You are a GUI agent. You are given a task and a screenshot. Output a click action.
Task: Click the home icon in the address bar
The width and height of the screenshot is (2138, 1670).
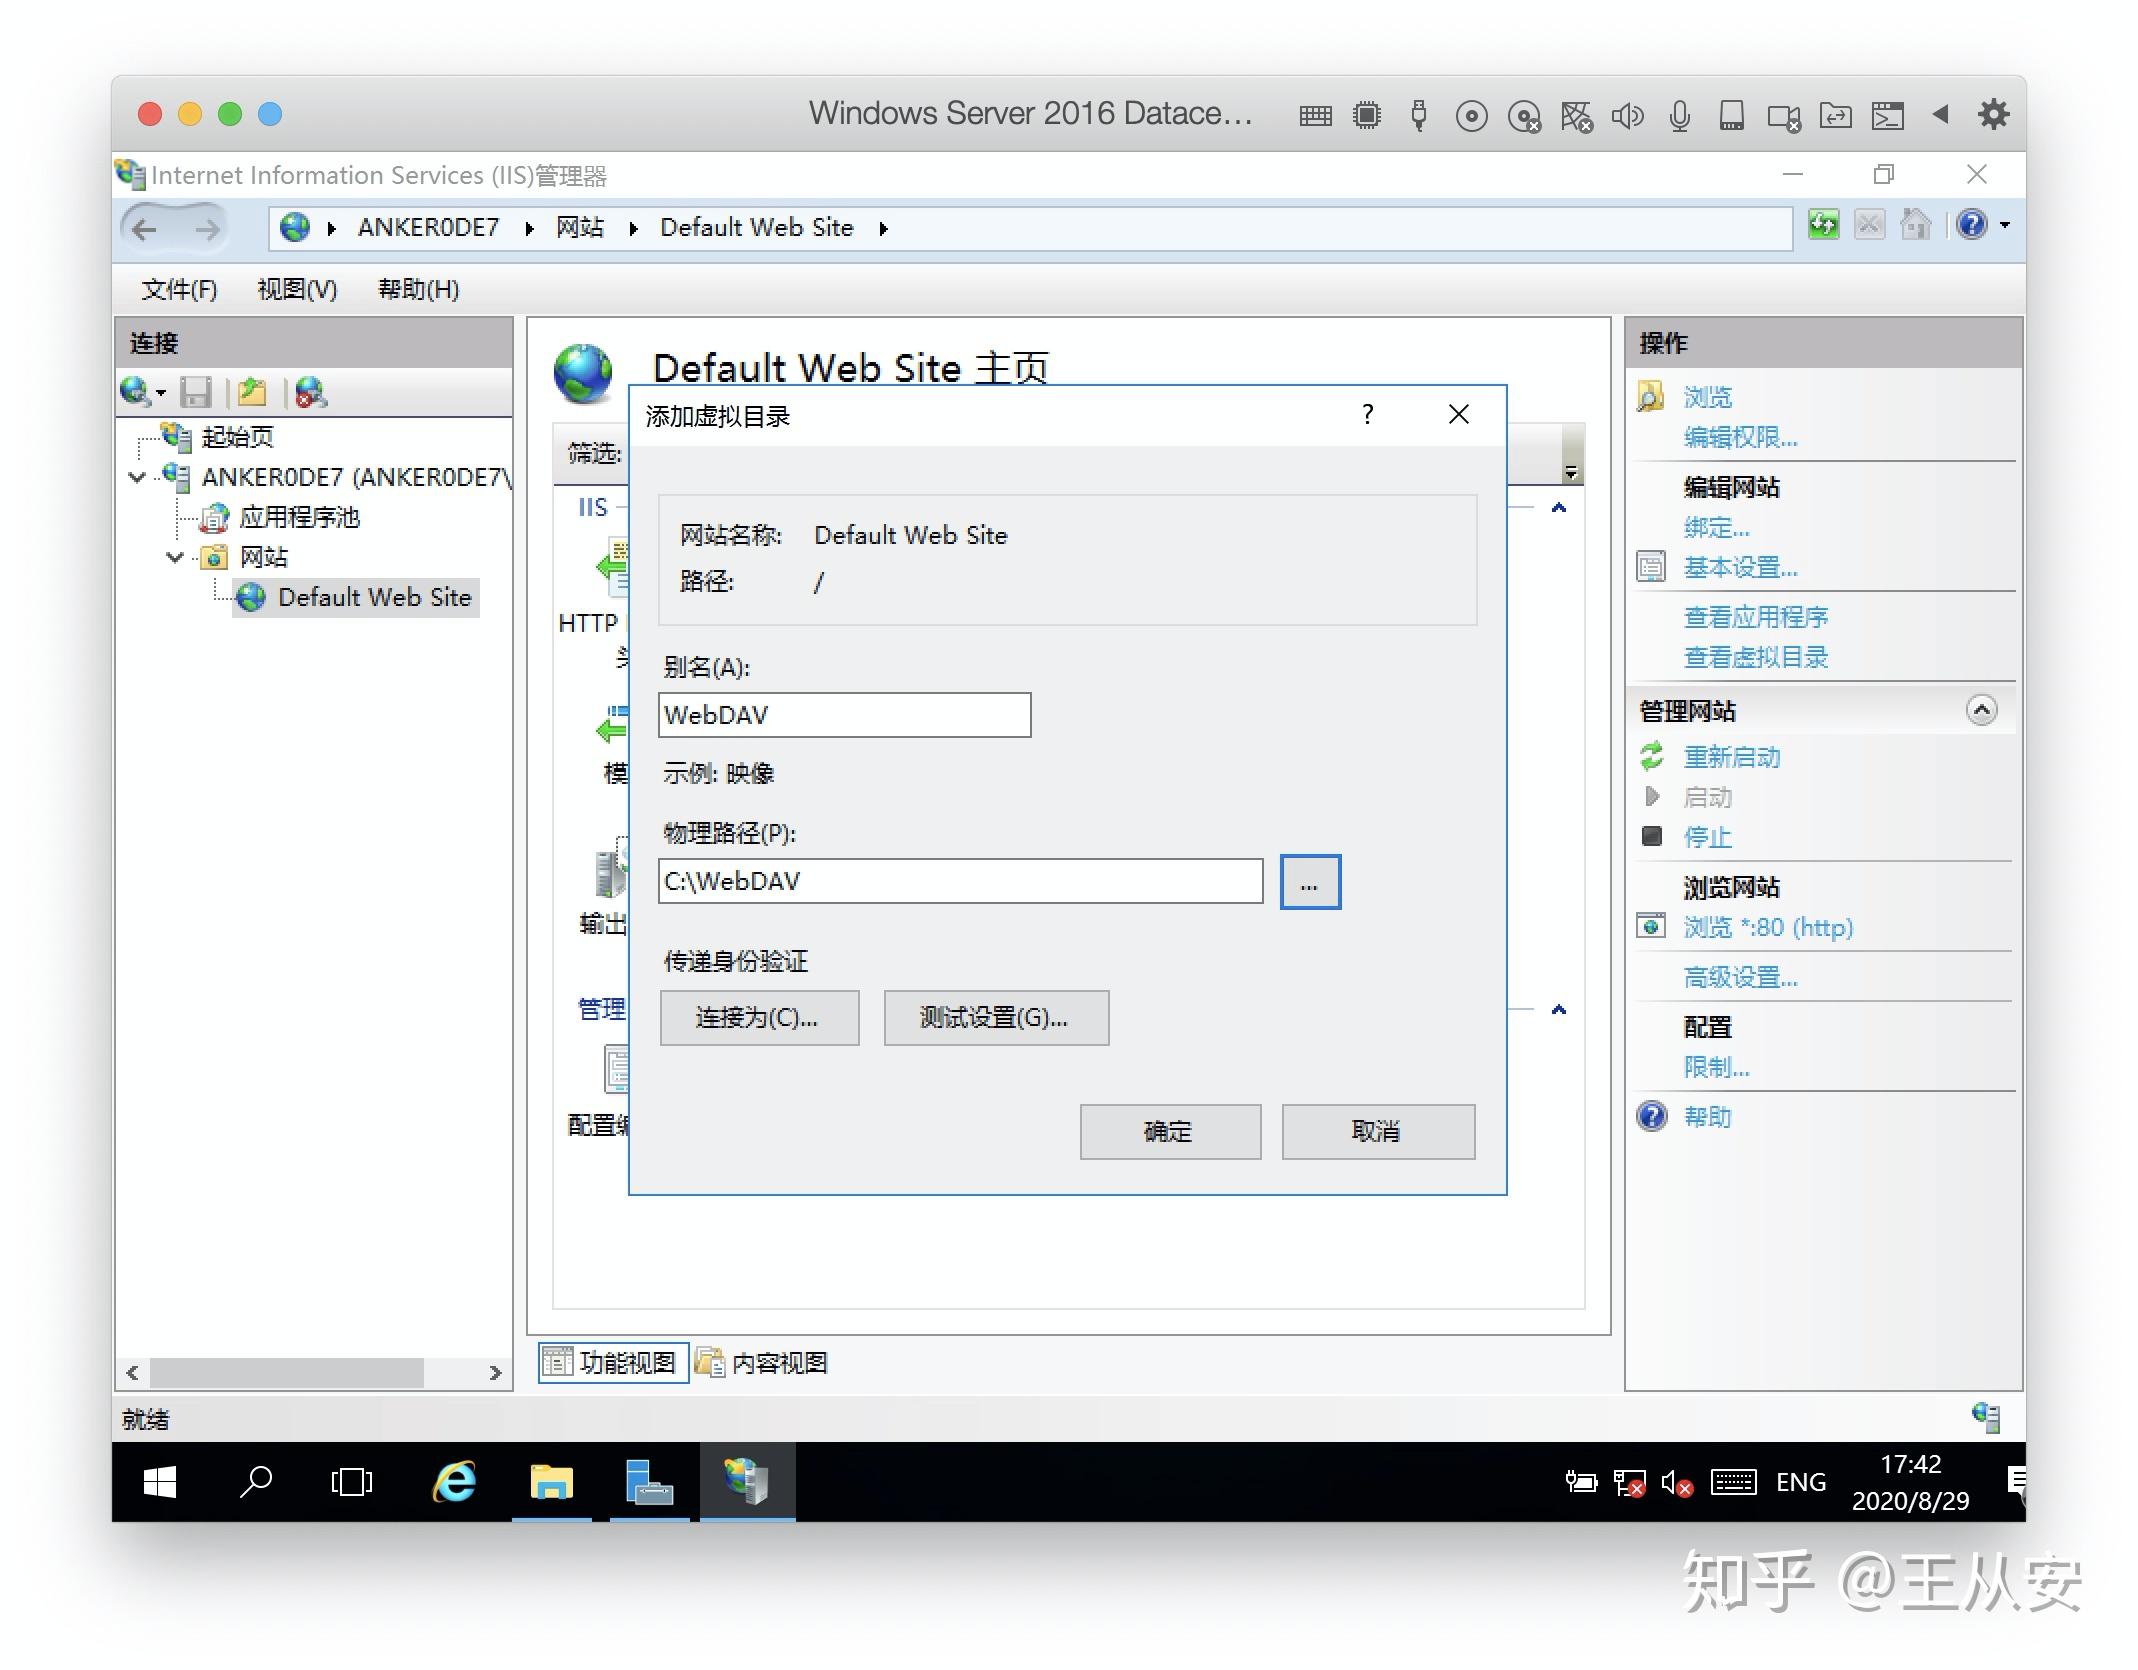(1917, 225)
